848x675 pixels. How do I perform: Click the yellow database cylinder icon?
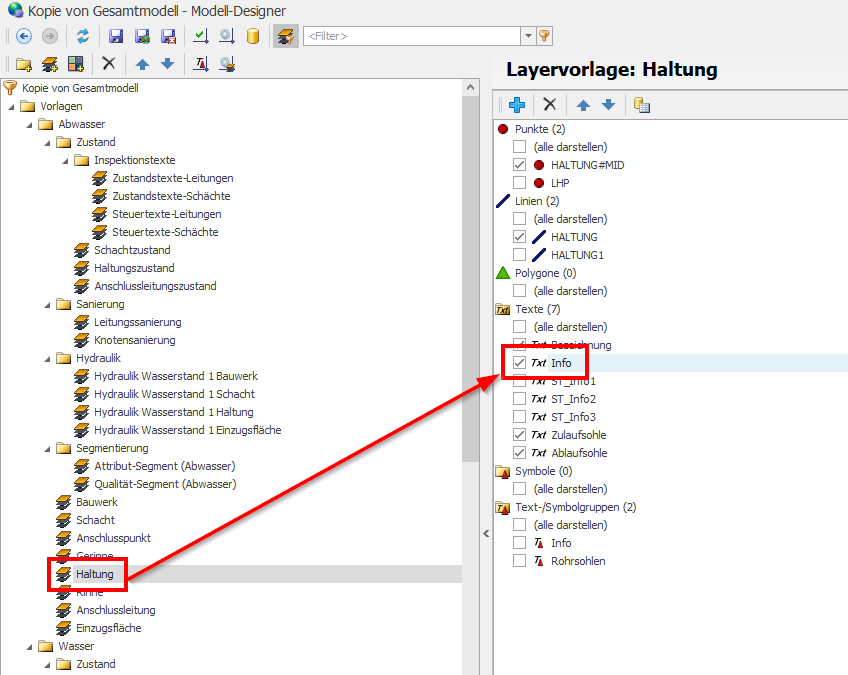tap(253, 36)
